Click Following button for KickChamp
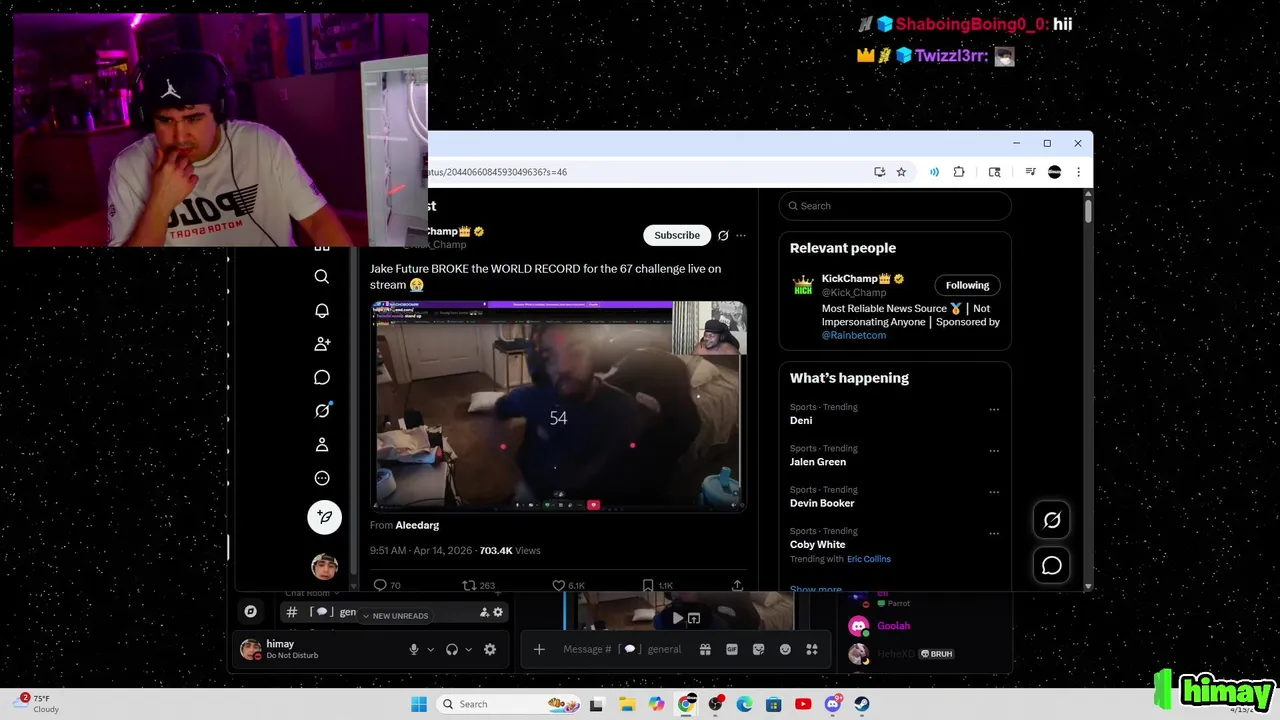Viewport: 1280px width, 720px height. pos(967,285)
